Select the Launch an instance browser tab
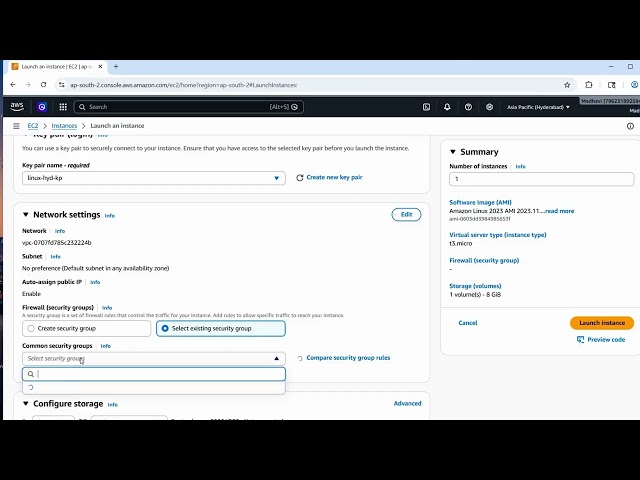Screen dimensions: 640x480 coord(58,67)
